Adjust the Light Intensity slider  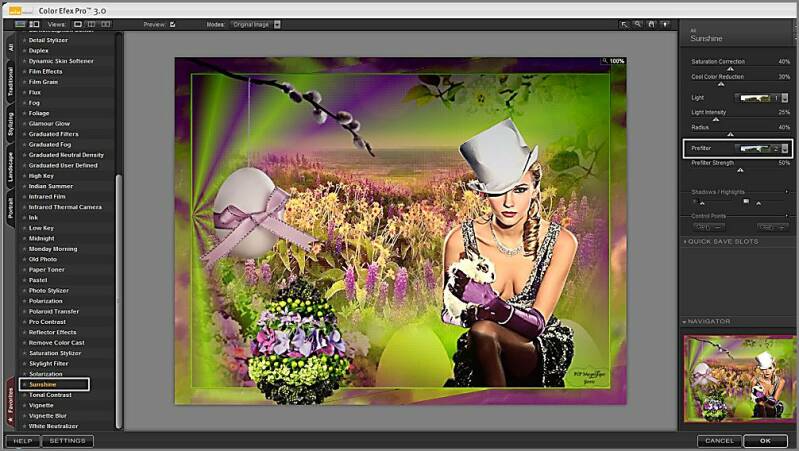715,119
